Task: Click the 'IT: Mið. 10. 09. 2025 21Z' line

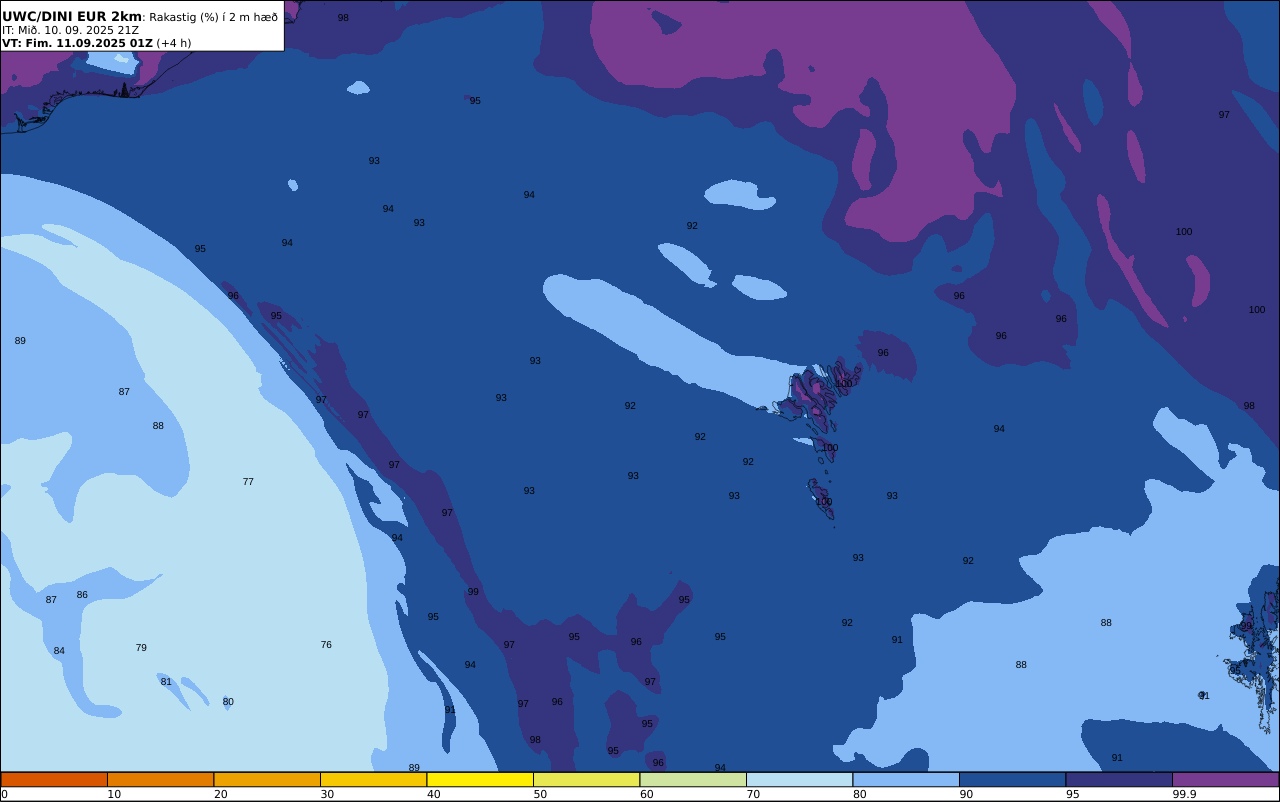Action: 70,30
